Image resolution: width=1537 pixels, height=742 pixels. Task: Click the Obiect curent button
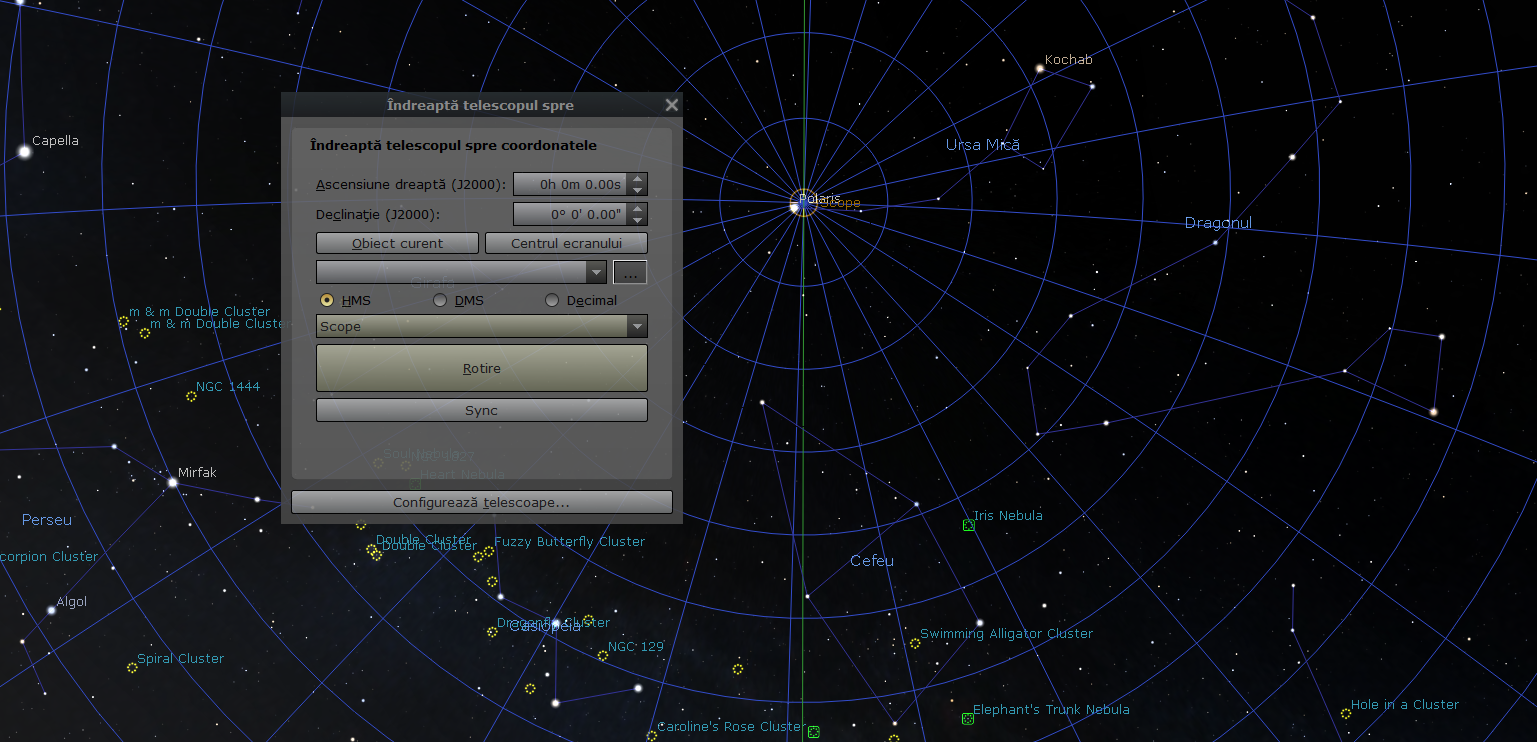[x=398, y=243]
